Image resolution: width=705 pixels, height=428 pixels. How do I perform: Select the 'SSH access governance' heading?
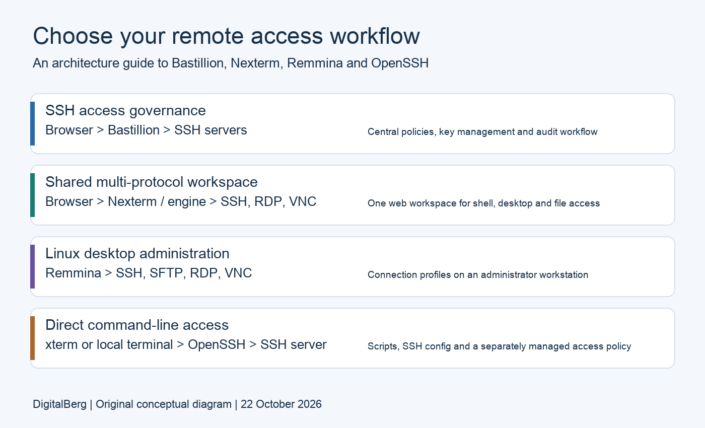click(x=125, y=111)
